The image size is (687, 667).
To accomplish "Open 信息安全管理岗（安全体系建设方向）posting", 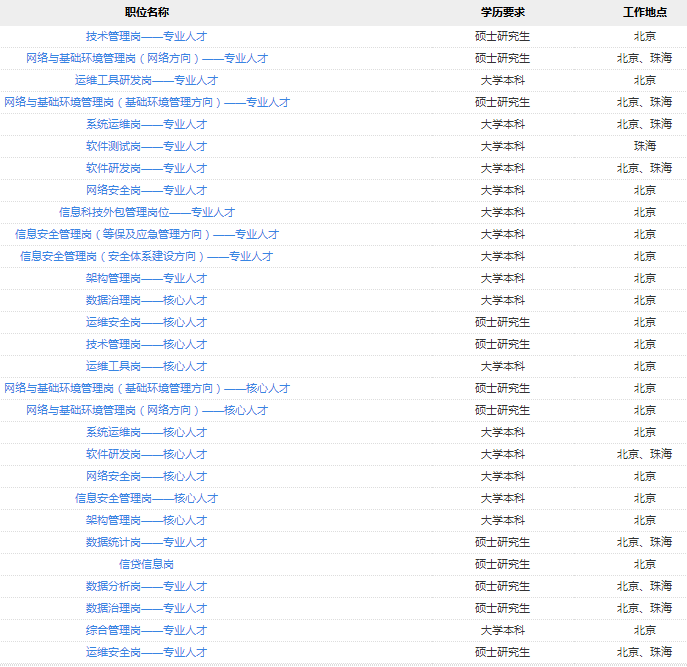I will coord(146,256).
